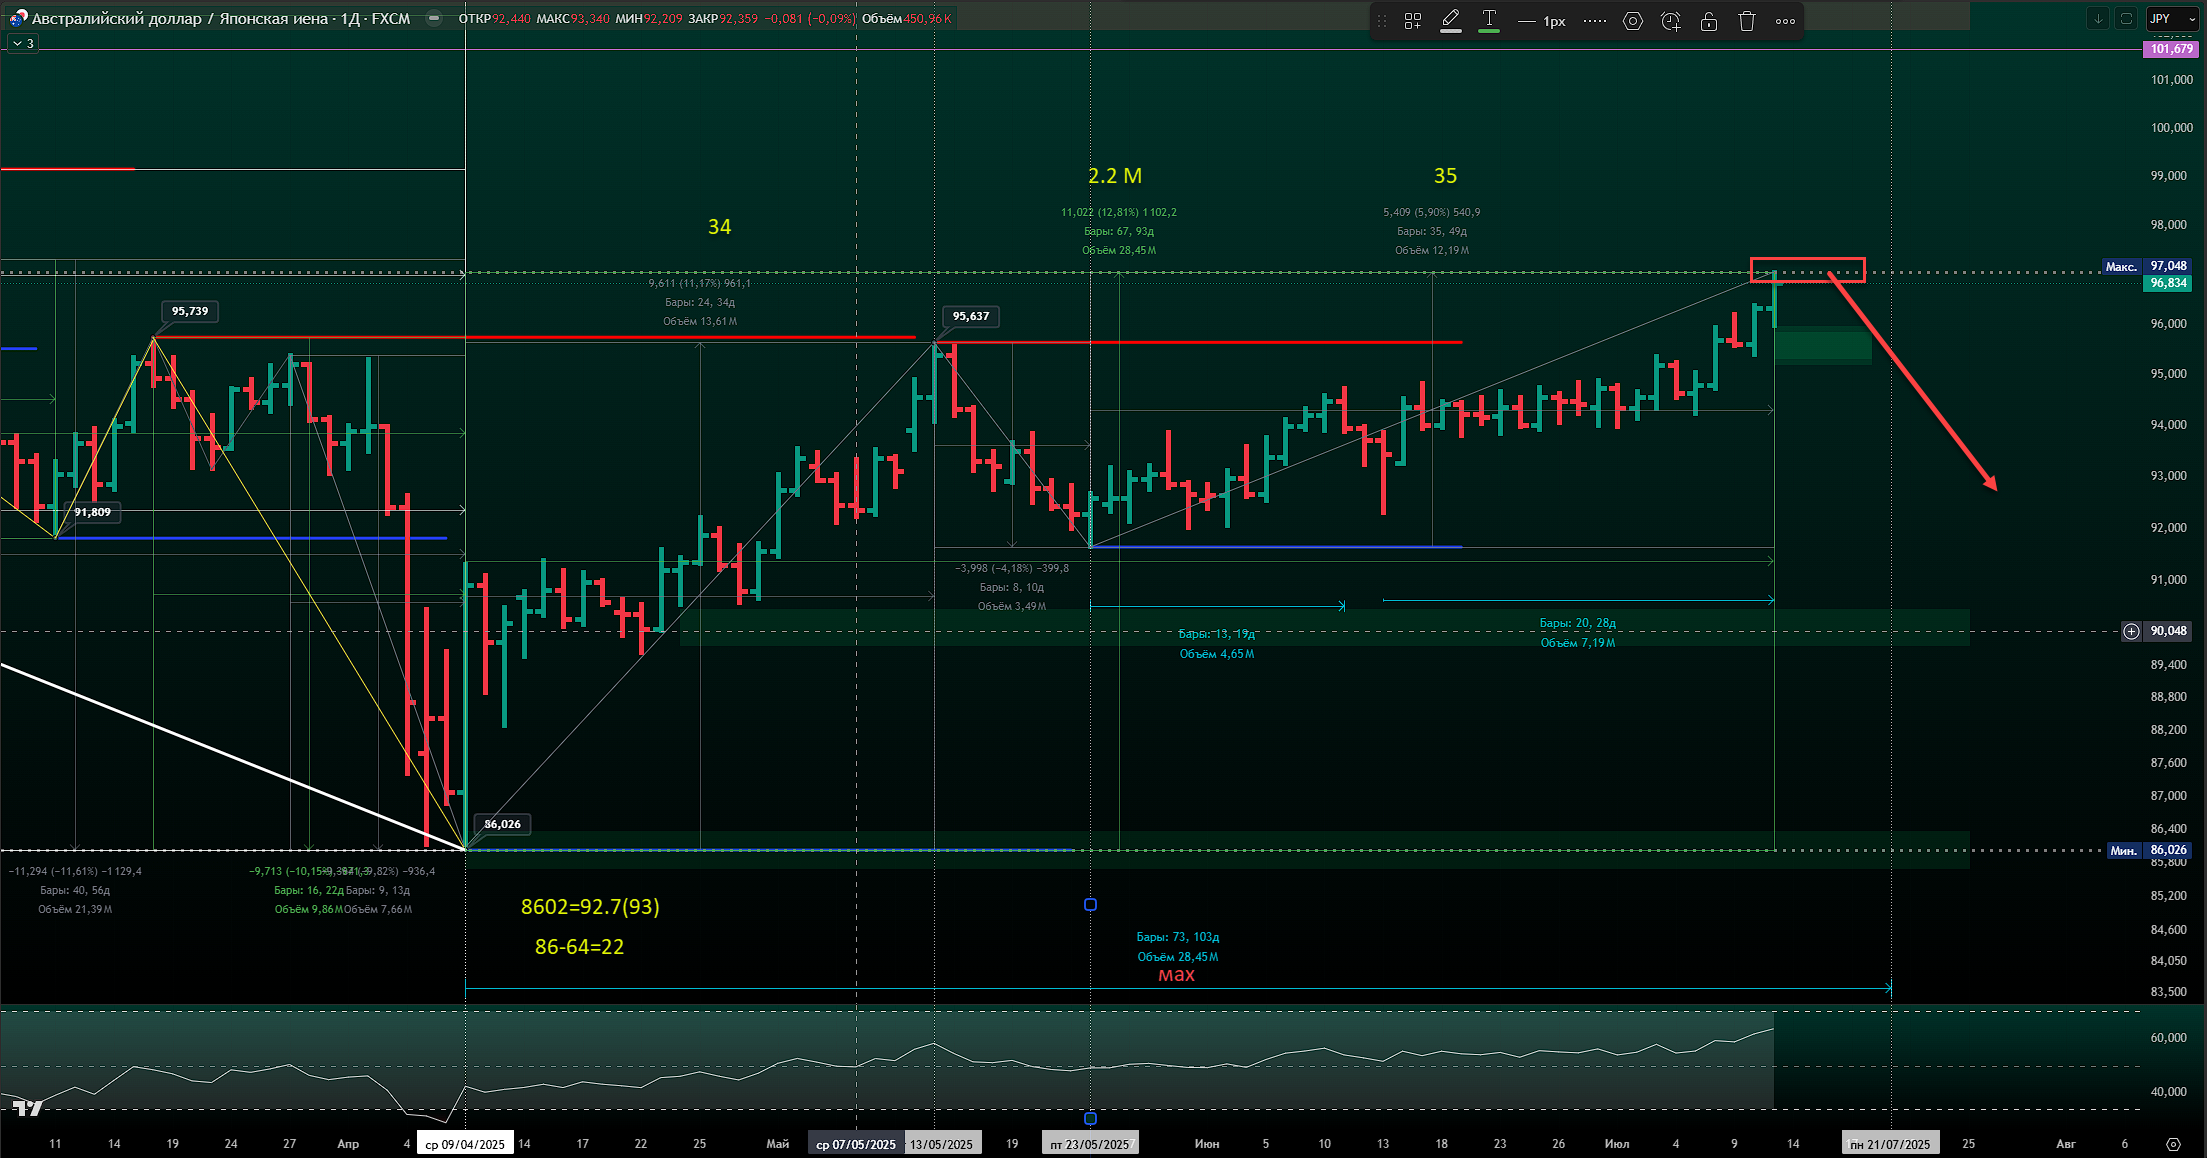Click the 'Бары: 13, 19д' range label
The width and height of the screenshot is (2207, 1158).
[x=1216, y=634]
